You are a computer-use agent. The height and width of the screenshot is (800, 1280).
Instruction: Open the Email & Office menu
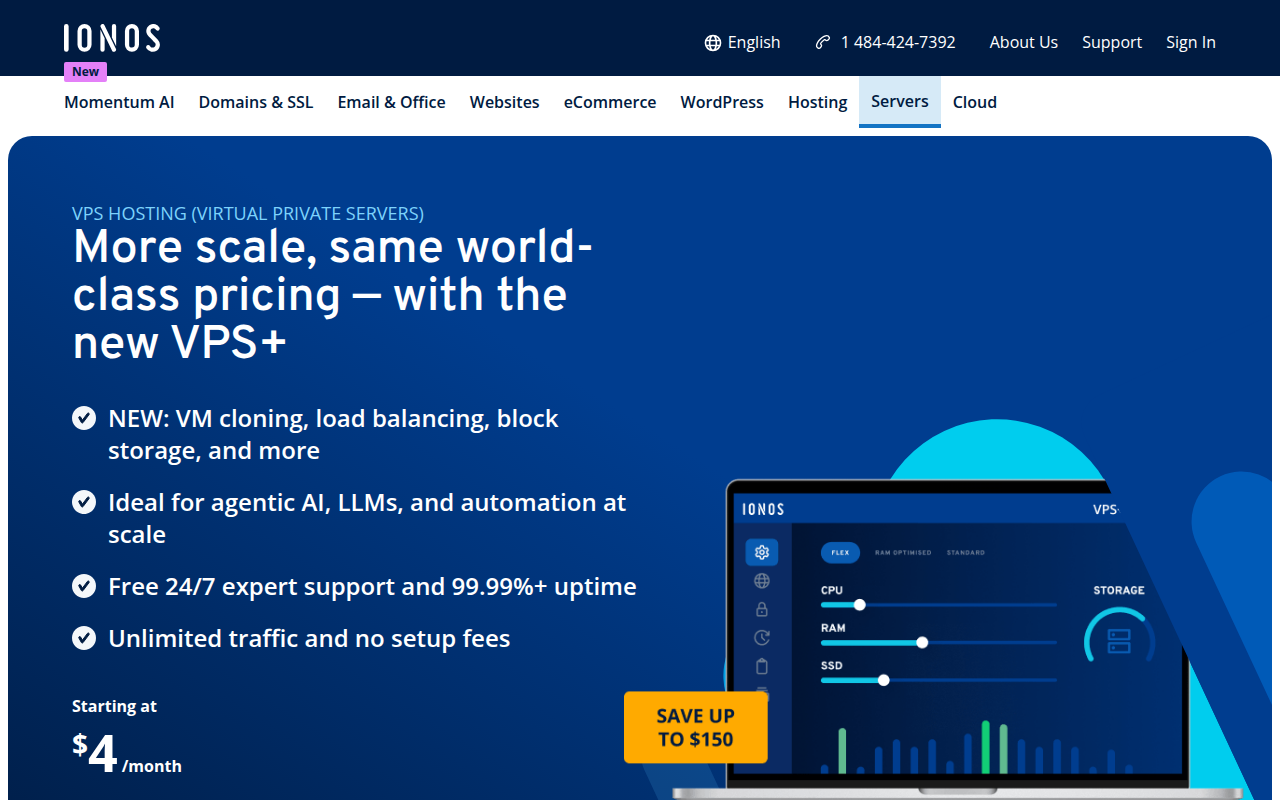pyautogui.click(x=391, y=102)
